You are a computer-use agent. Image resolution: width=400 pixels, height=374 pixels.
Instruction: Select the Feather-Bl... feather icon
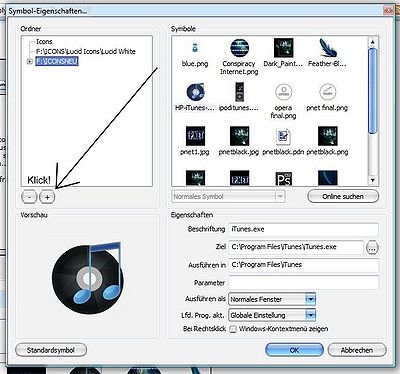click(x=327, y=48)
